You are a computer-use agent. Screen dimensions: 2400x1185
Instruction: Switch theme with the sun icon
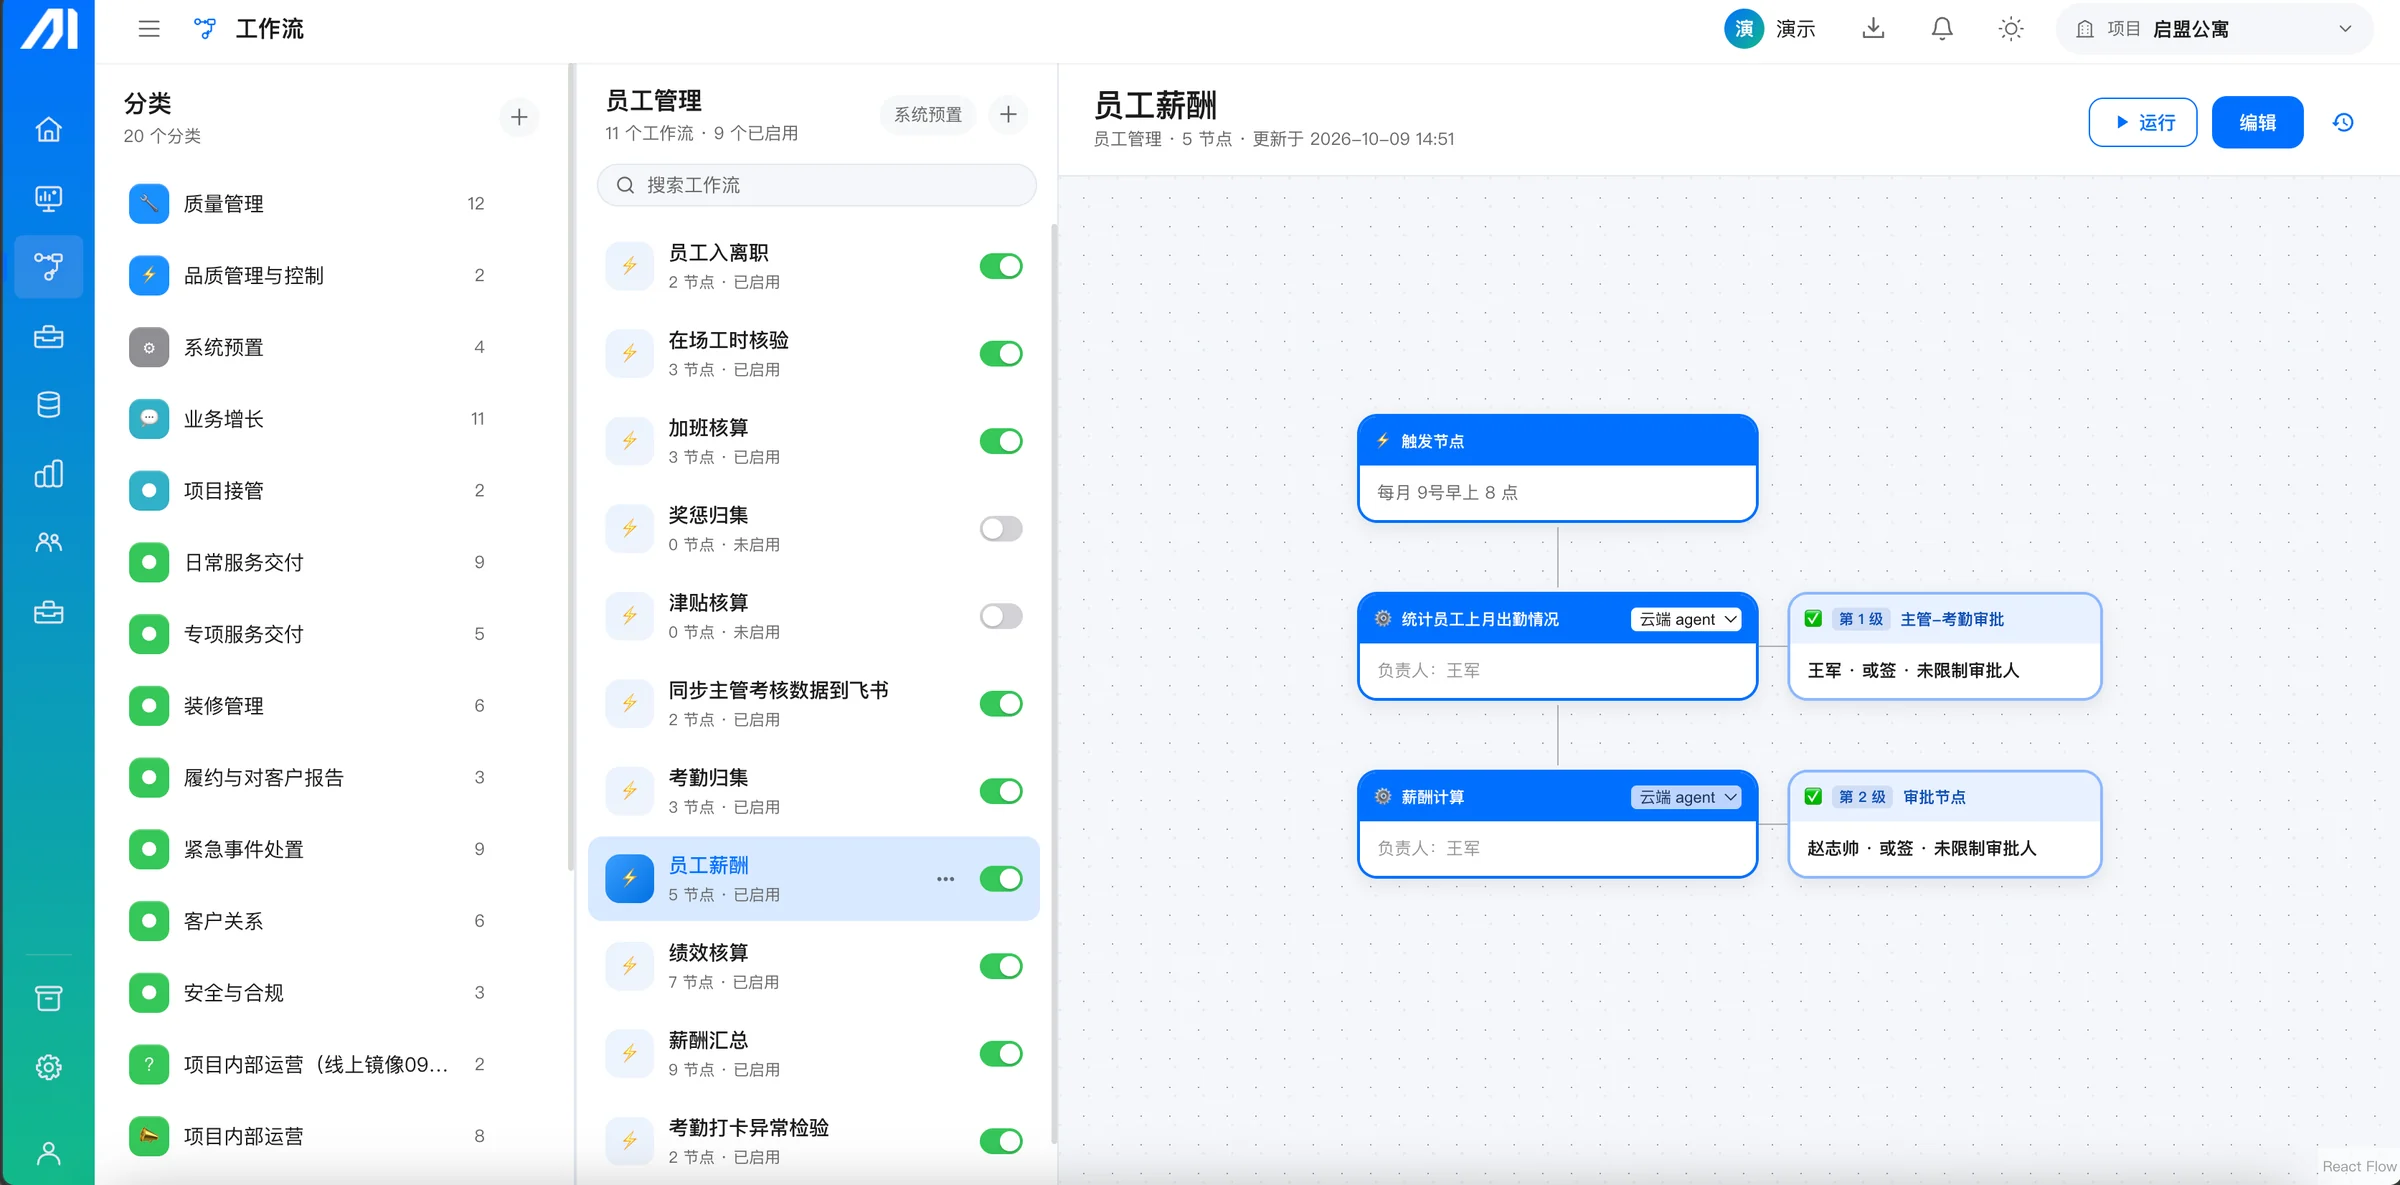point(2010,29)
